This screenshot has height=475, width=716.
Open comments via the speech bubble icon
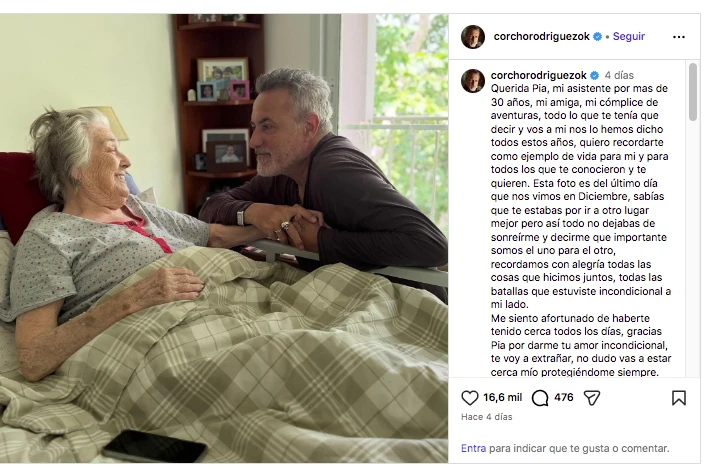[x=540, y=398]
